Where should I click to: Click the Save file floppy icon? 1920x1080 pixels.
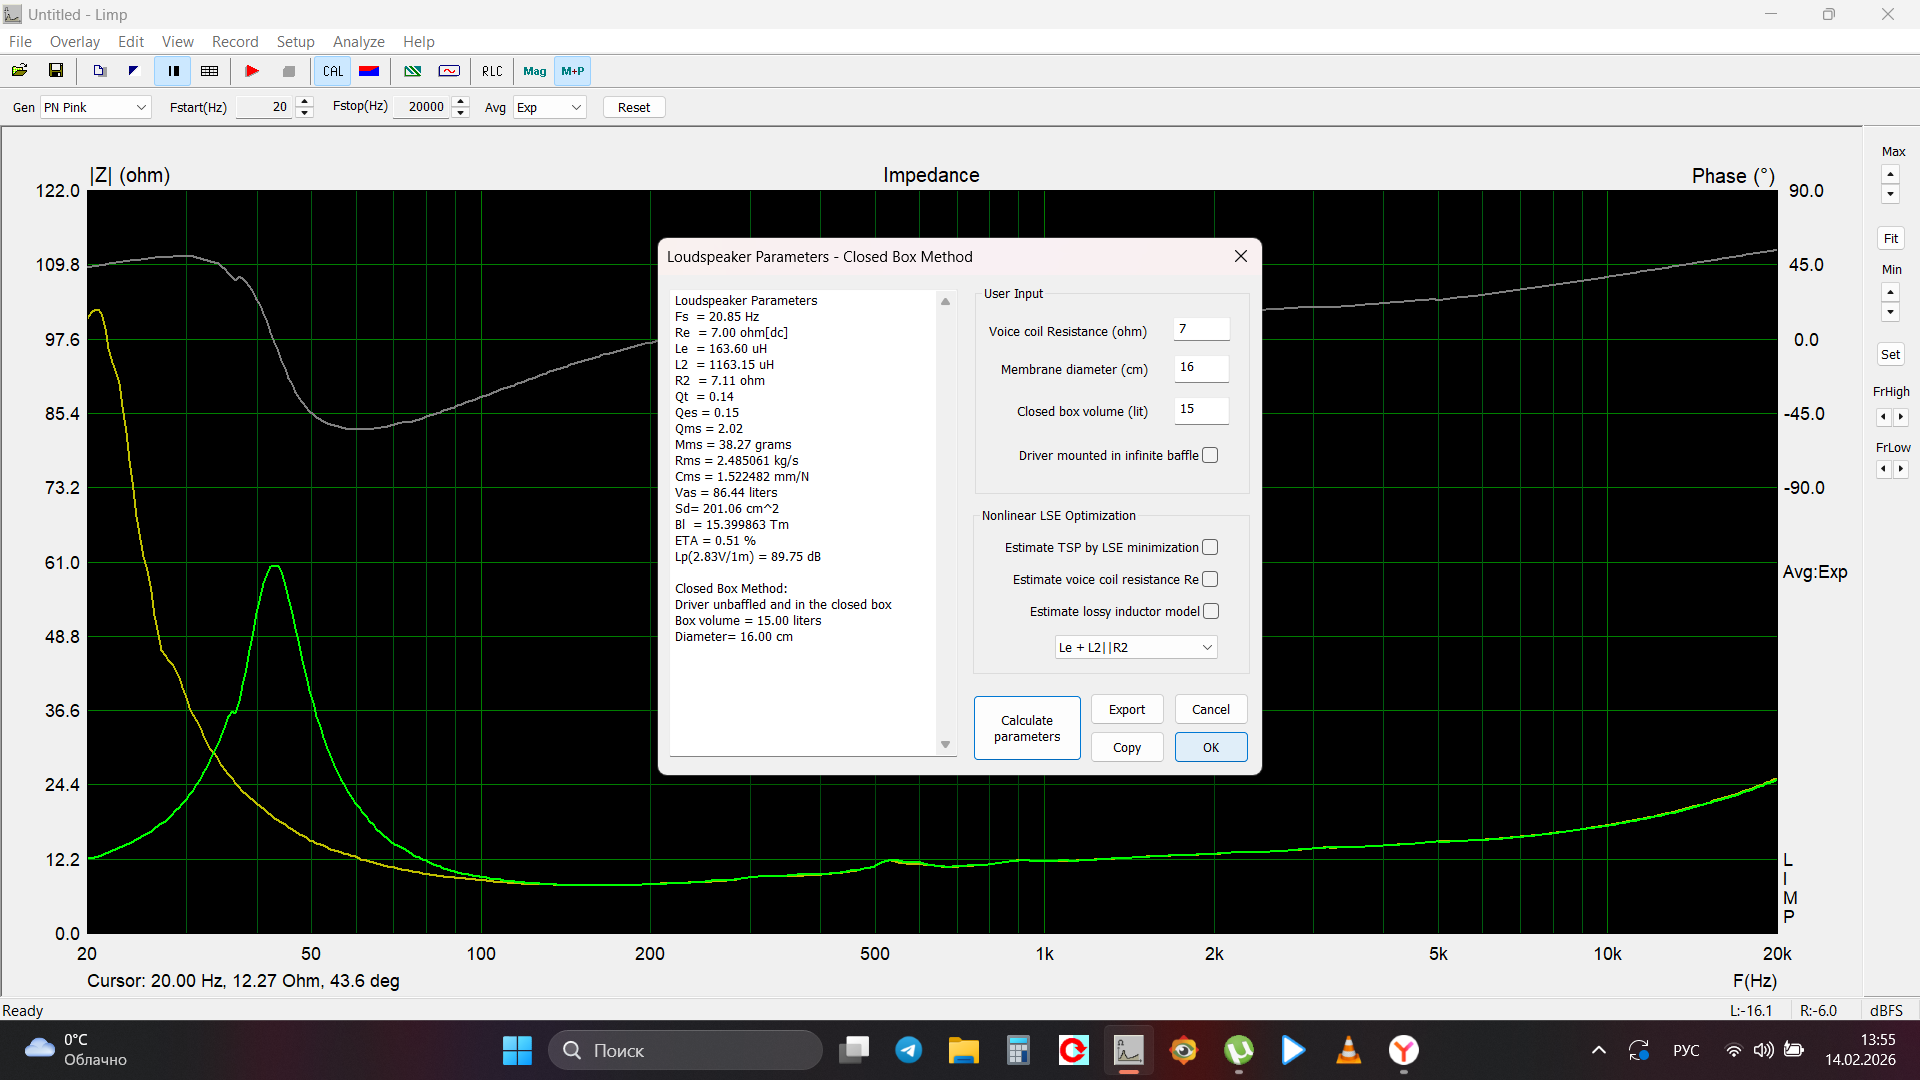[x=56, y=71]
